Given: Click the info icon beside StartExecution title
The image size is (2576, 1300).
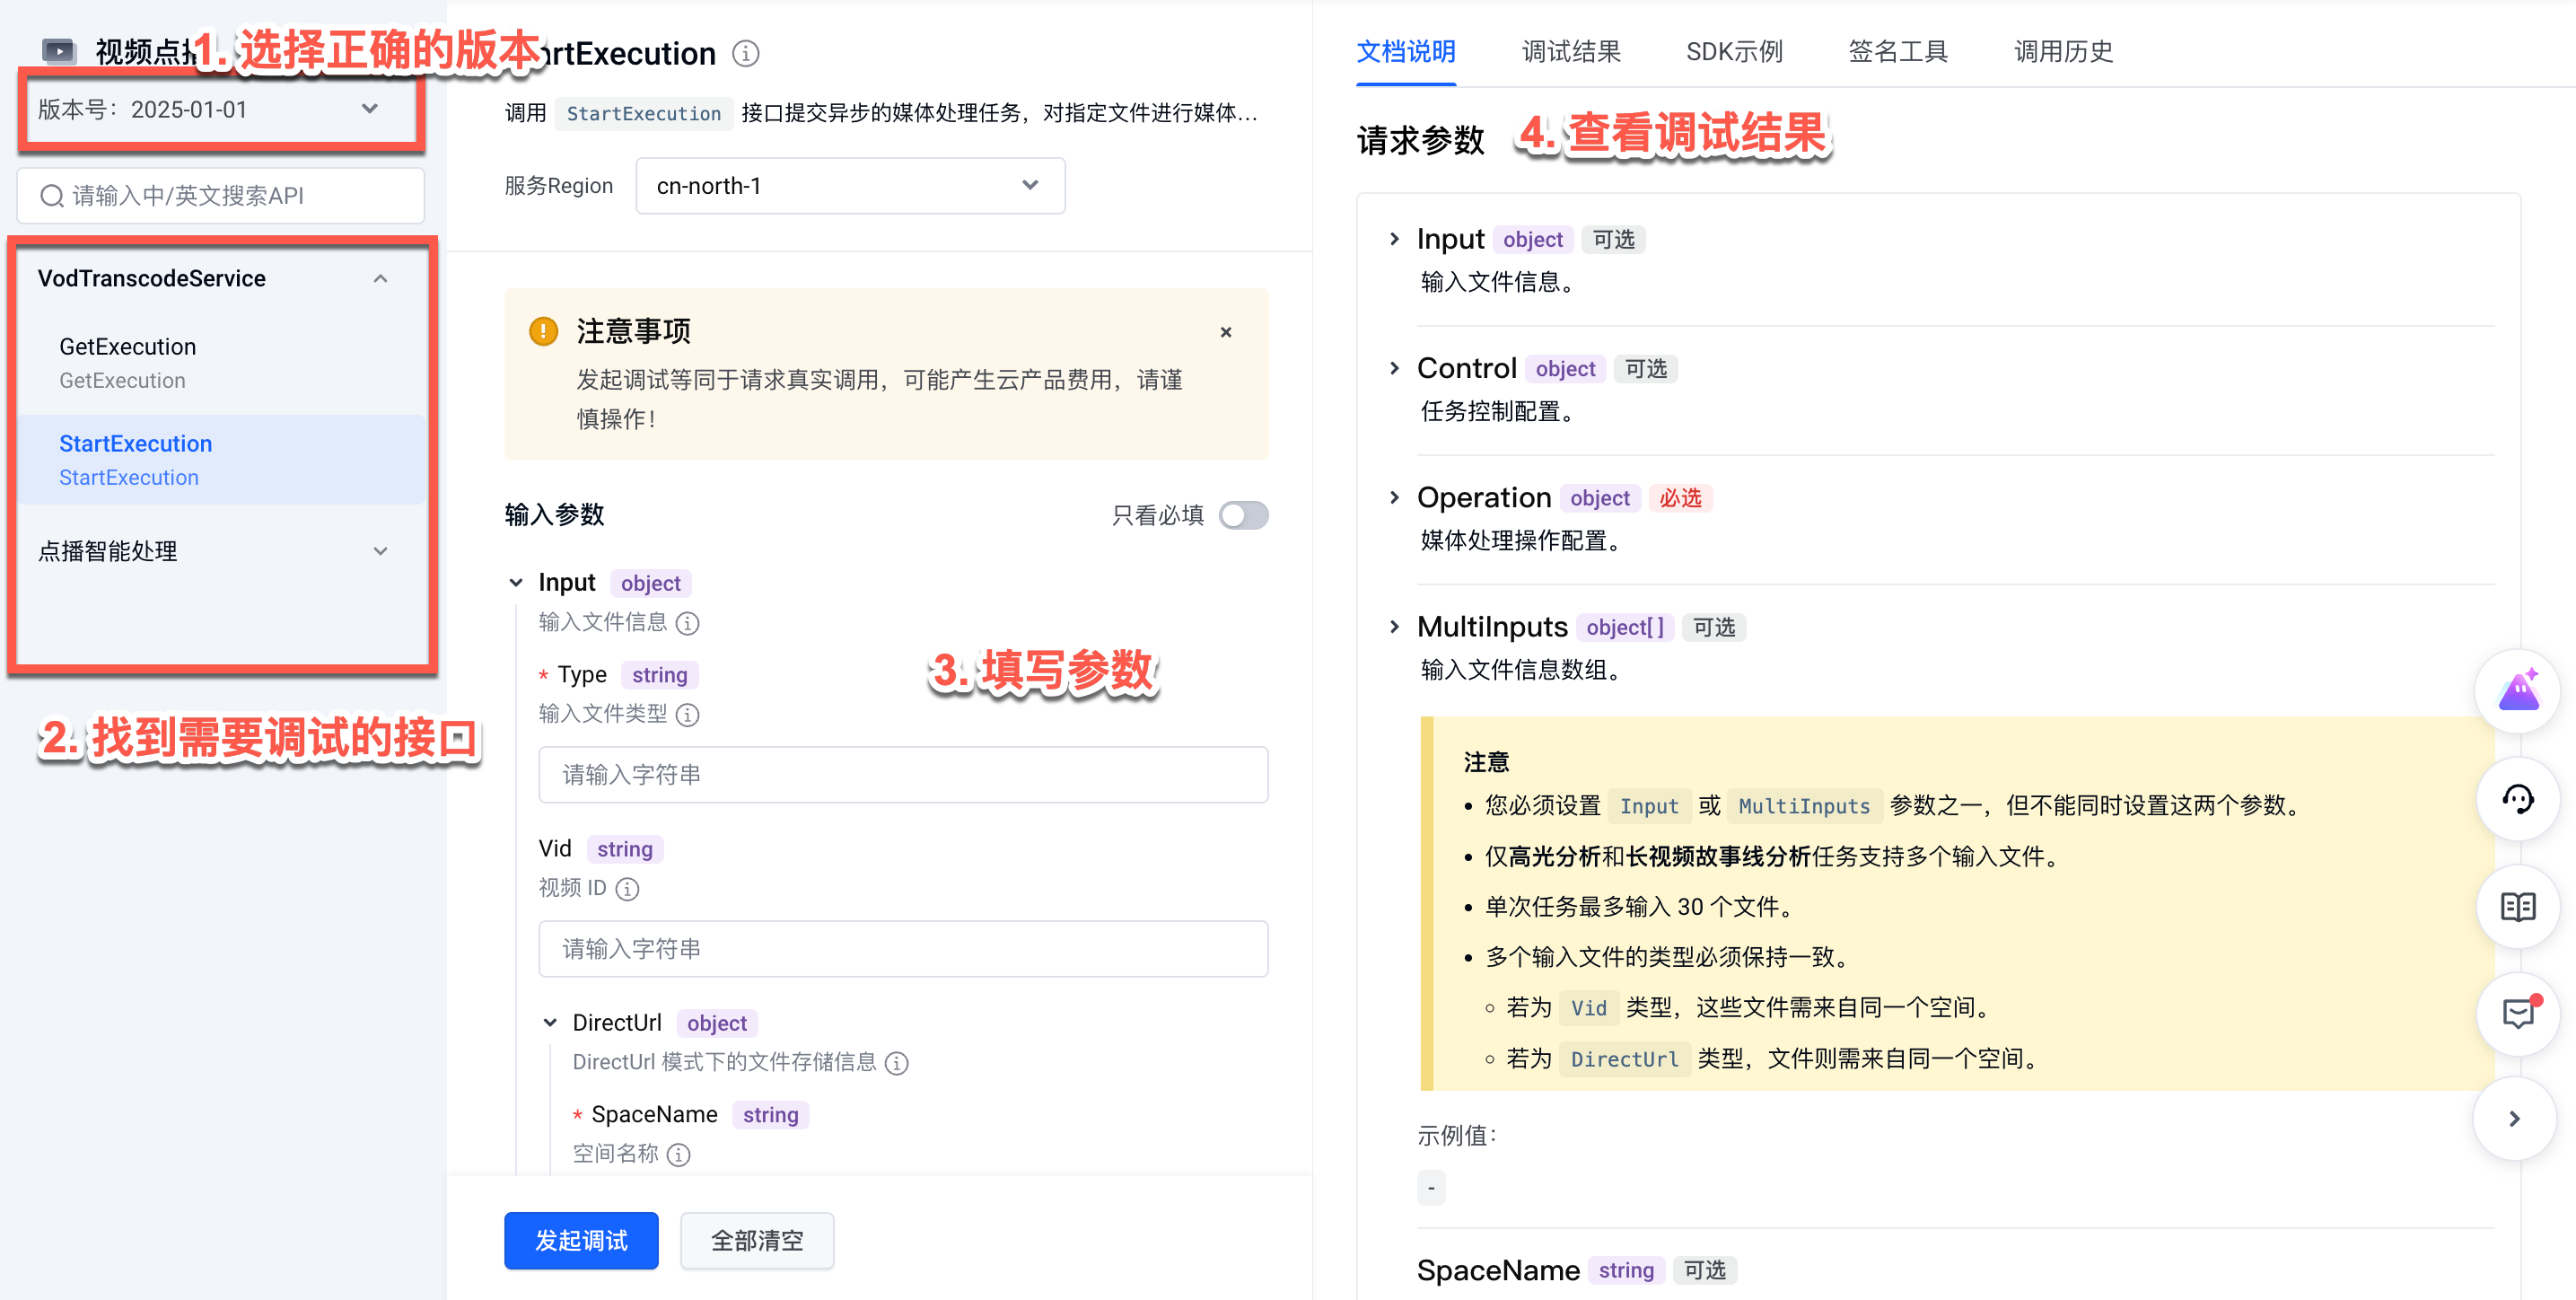Looking at the screenshot, I should click(745, 53).
